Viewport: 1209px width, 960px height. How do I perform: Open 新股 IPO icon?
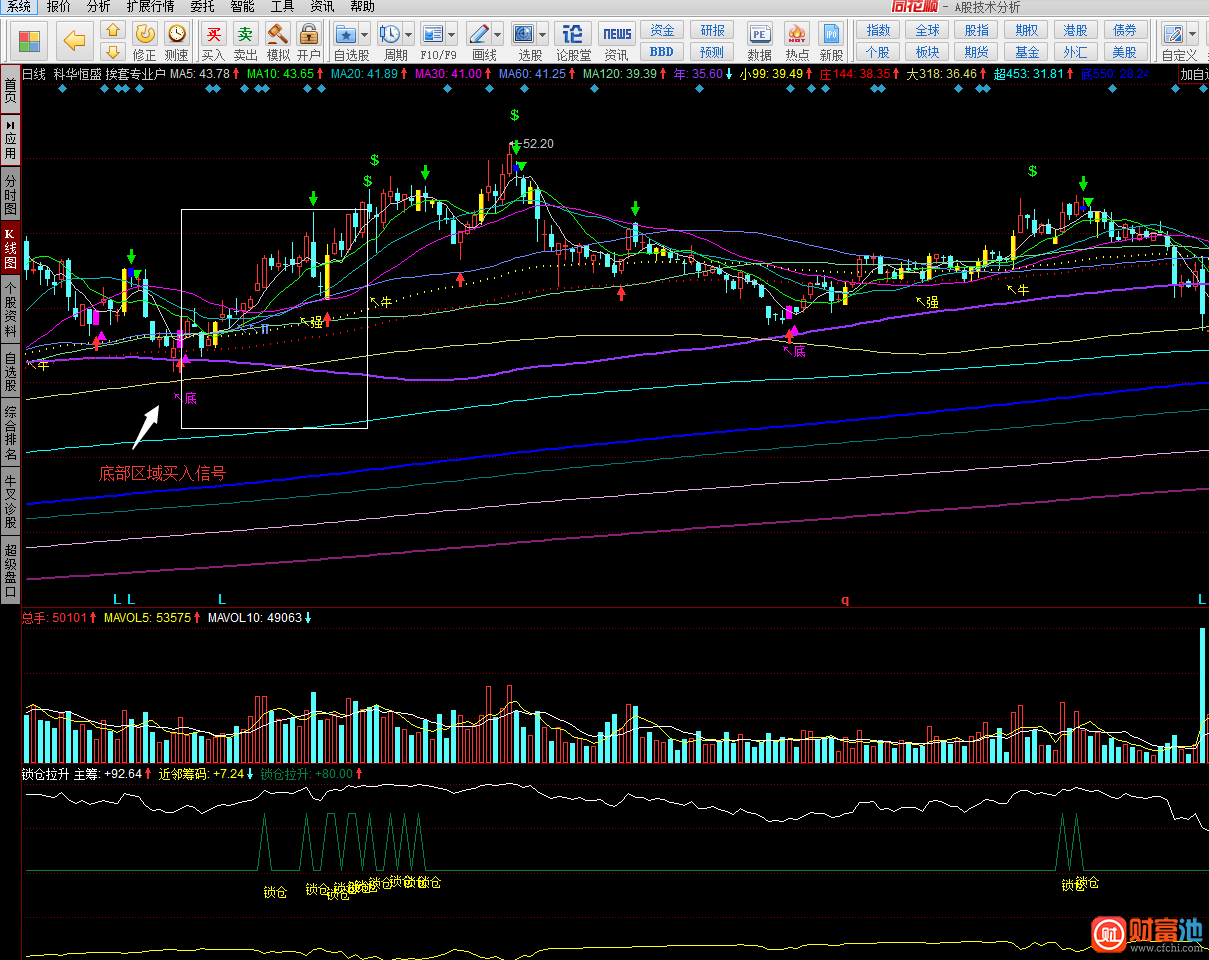pyautogui.click(x=831, y=41)
